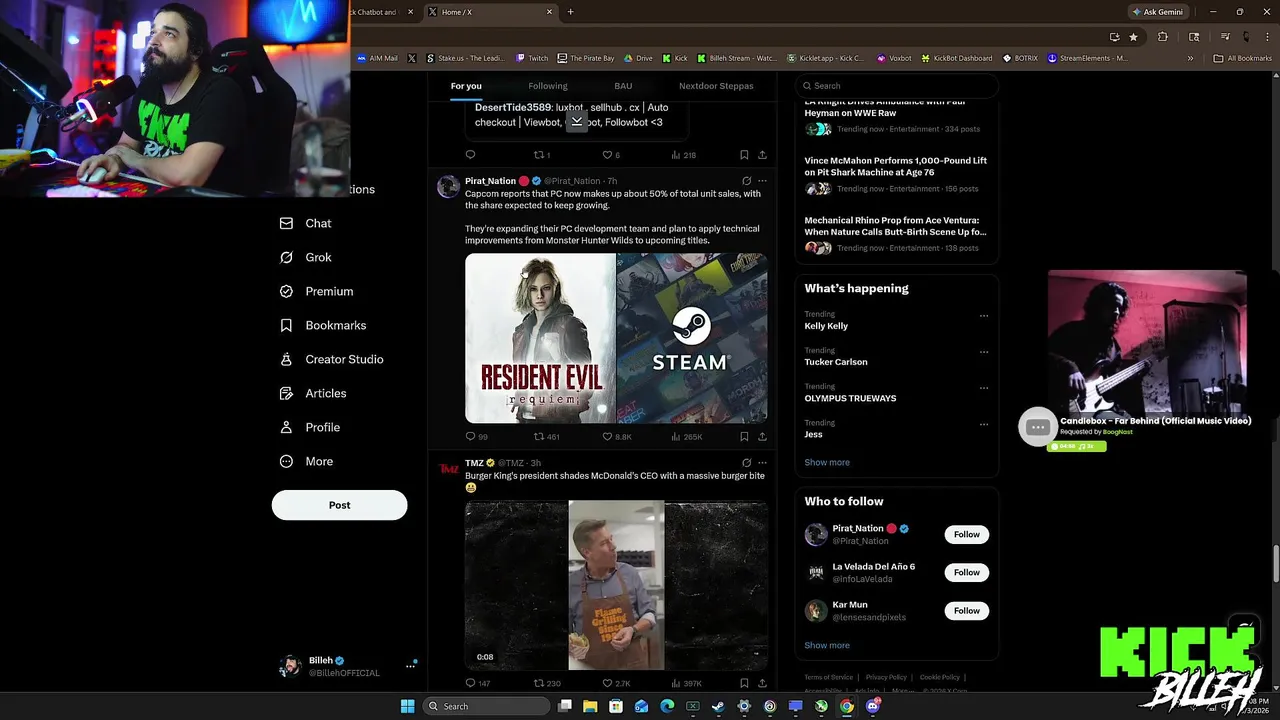The width and height of the screenshot is (1280, 720).
Task: Open Chrome extensions puzzle icon
Action: tap(1162, 37)
